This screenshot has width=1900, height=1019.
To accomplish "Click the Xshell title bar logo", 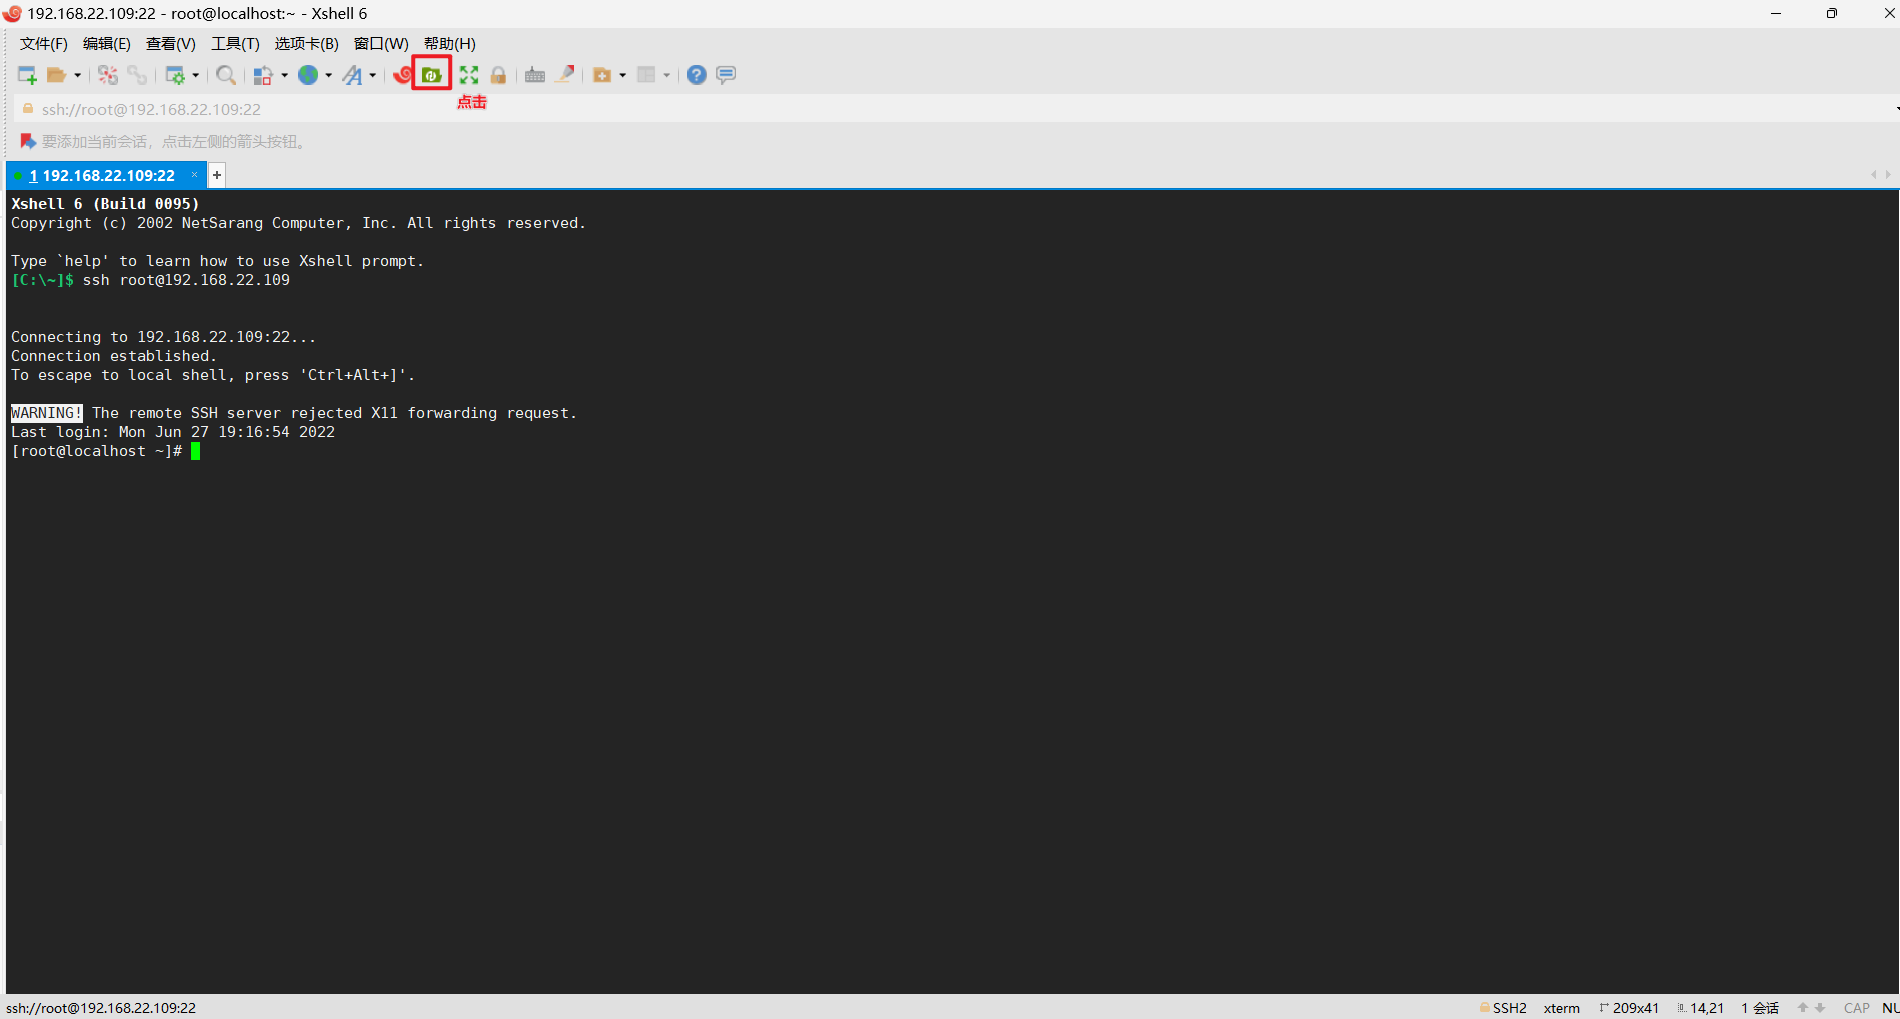I will 12,14.
